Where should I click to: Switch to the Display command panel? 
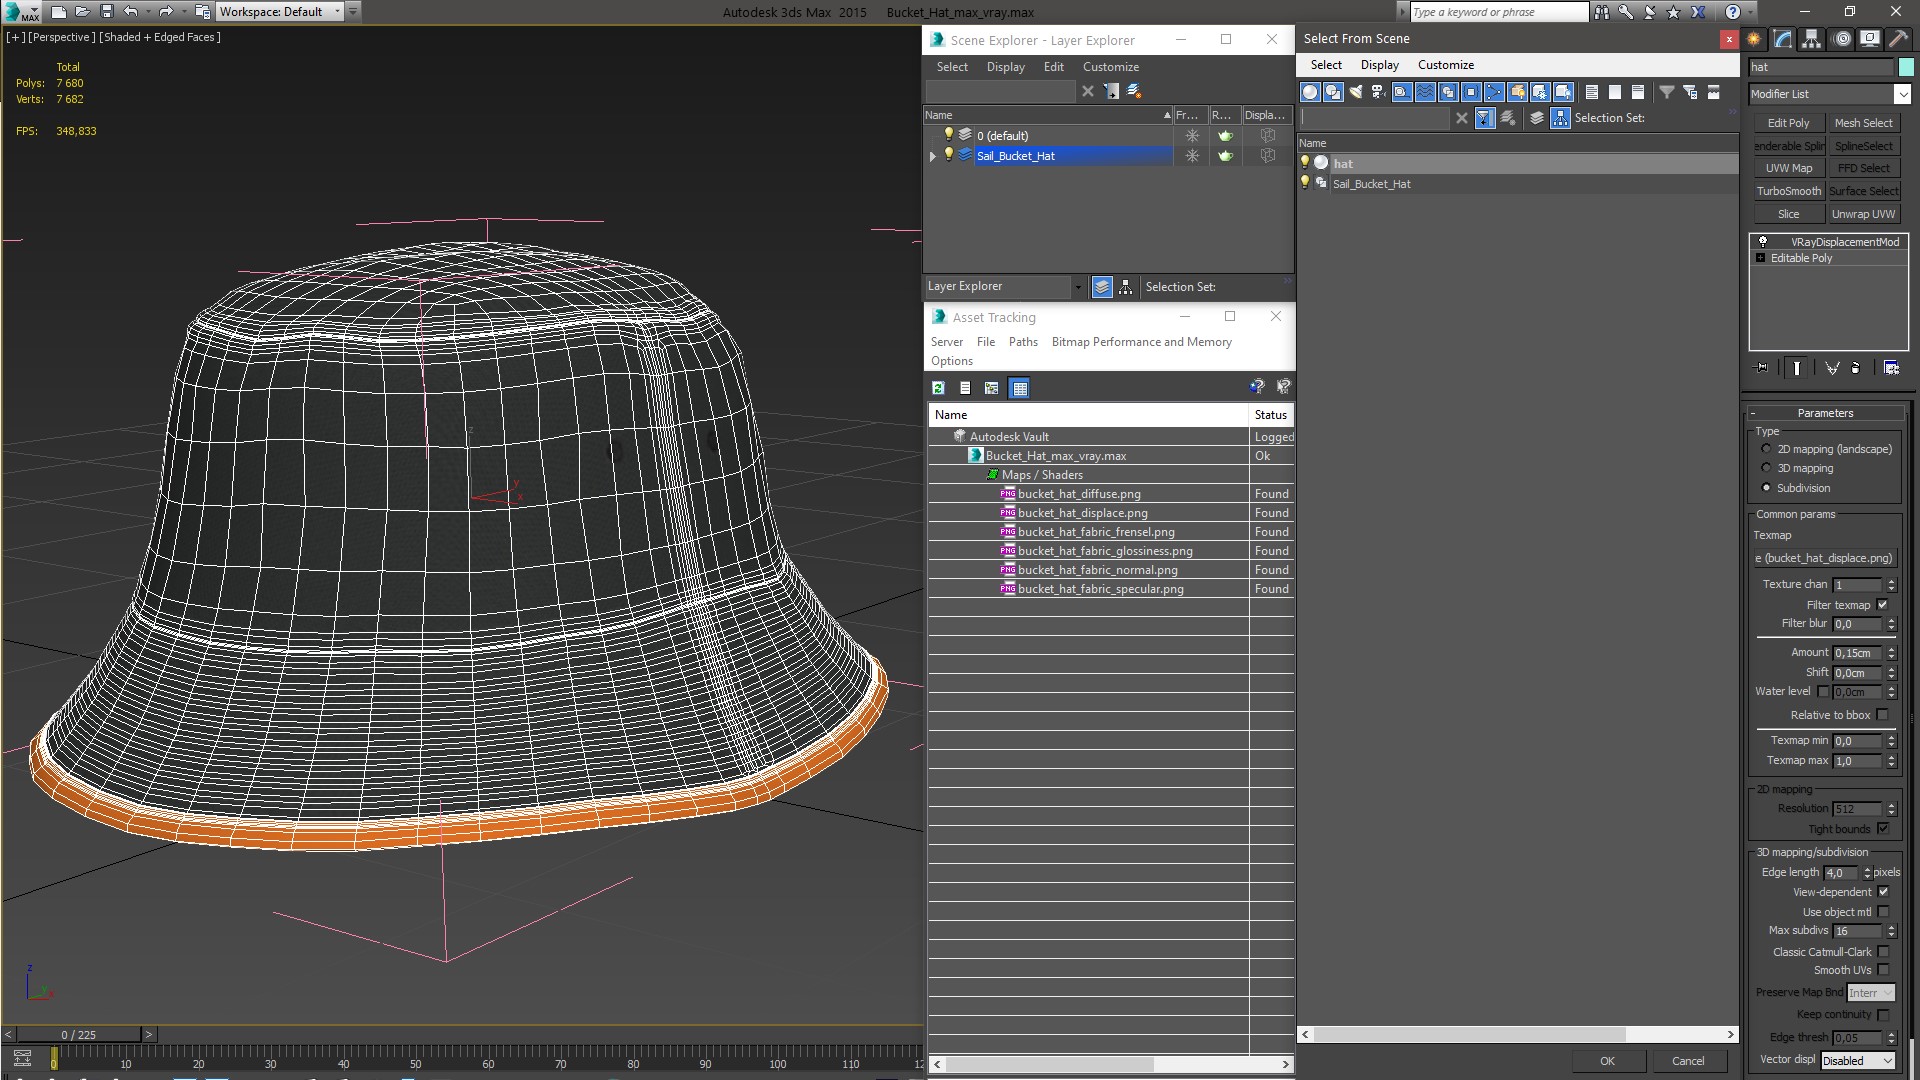pyautogui.click(x=1869, y=39)
